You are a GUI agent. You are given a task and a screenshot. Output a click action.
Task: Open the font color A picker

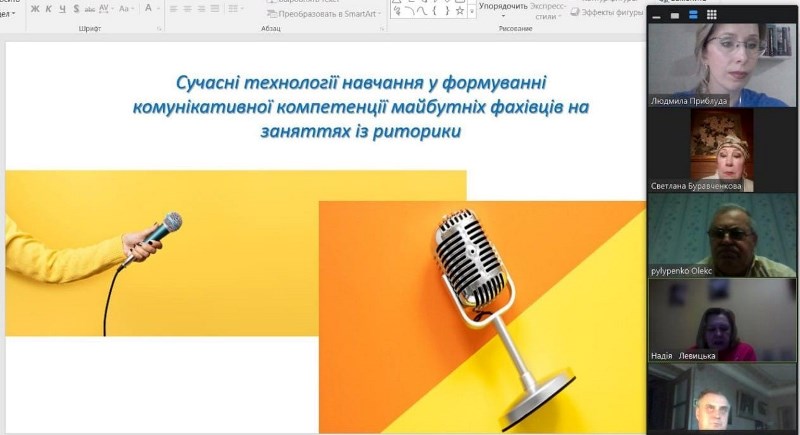pos(148,9)
